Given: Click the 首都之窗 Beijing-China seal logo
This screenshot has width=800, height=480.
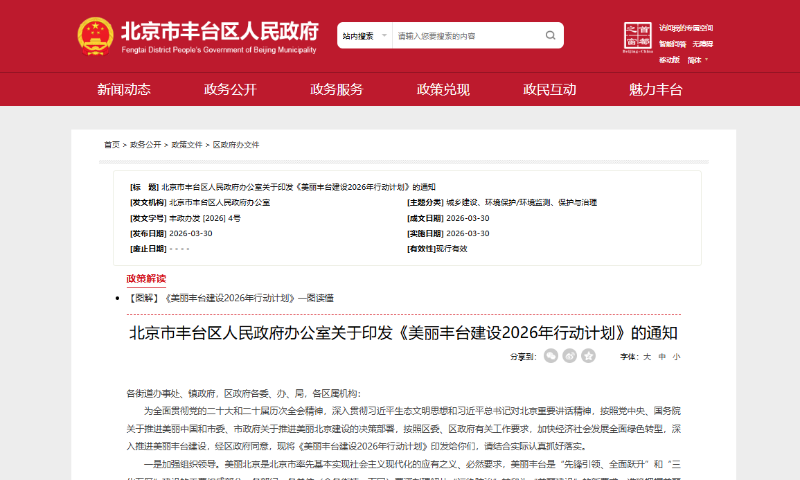Looking at the screenshot, I should pyautogui.click(x=638, y=35).
